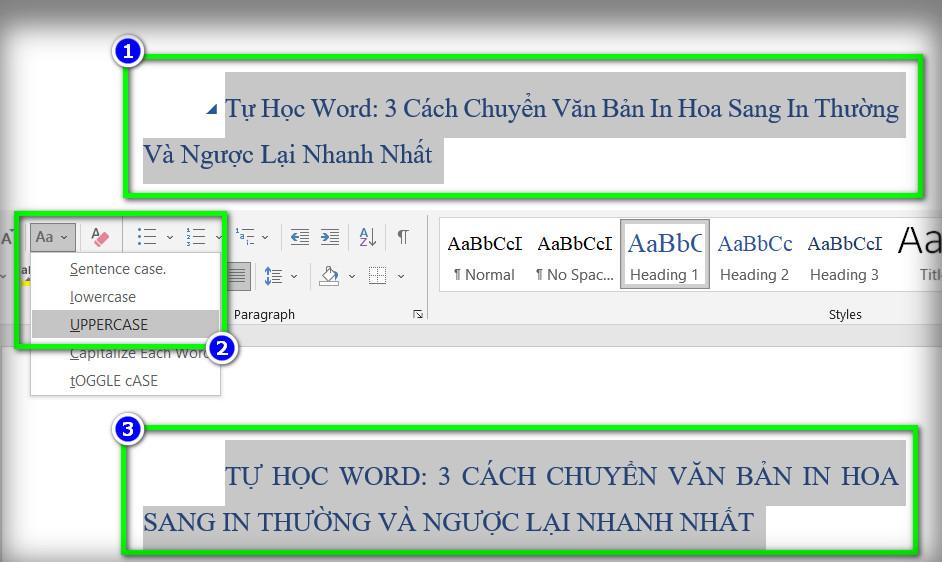Click the title-case heading 'Tự Học Word: 3 Cách...'
The width and height of the screenshot is (942, 562).
pyautogui.click(x=520, y=131)
